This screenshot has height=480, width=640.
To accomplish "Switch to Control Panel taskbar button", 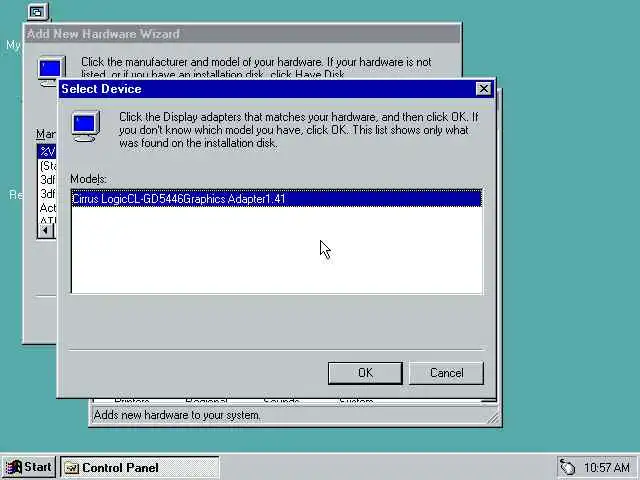I will coord(140,467).
